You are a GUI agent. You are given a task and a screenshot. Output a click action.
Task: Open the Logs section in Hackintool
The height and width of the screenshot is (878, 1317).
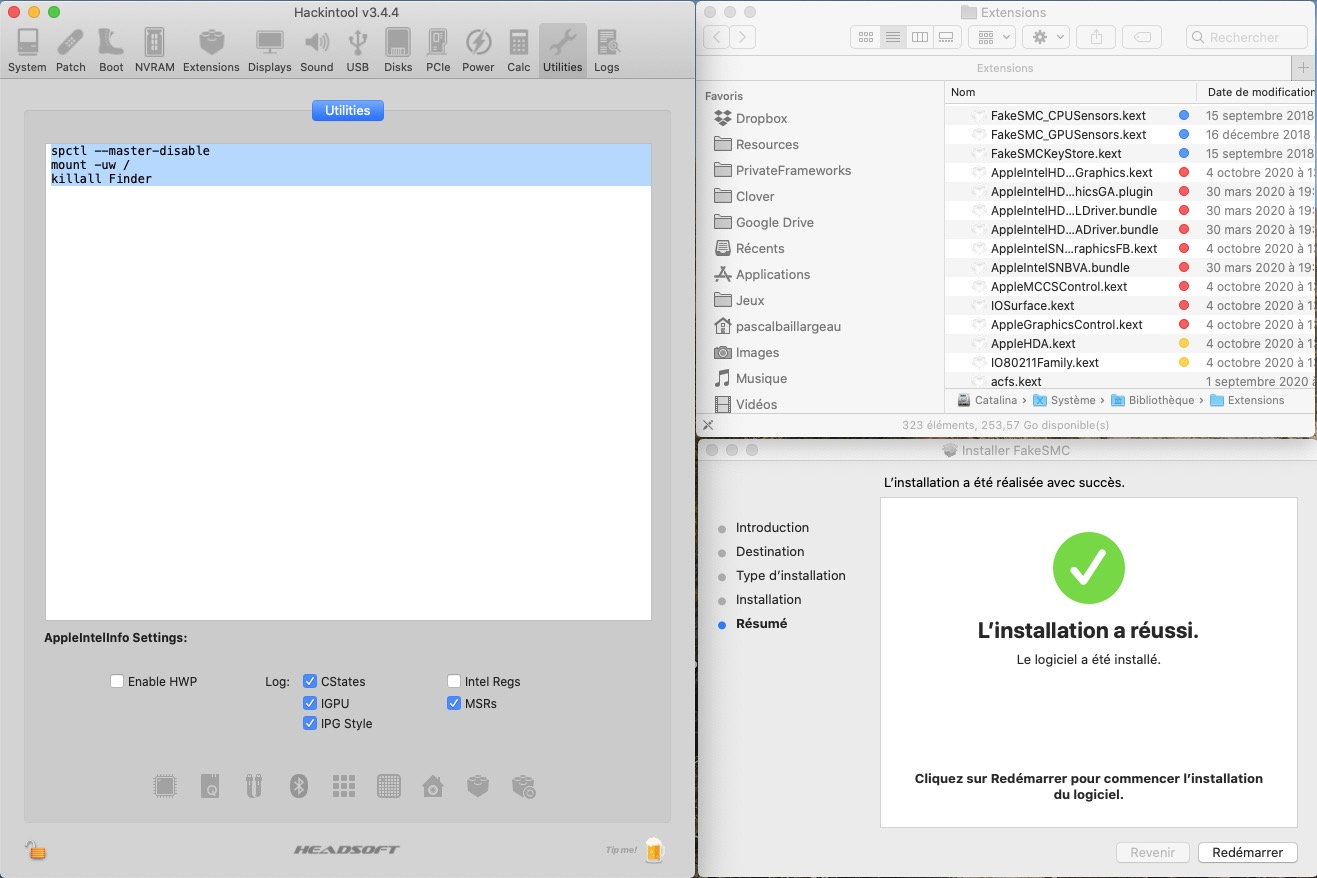pos(606,50)
